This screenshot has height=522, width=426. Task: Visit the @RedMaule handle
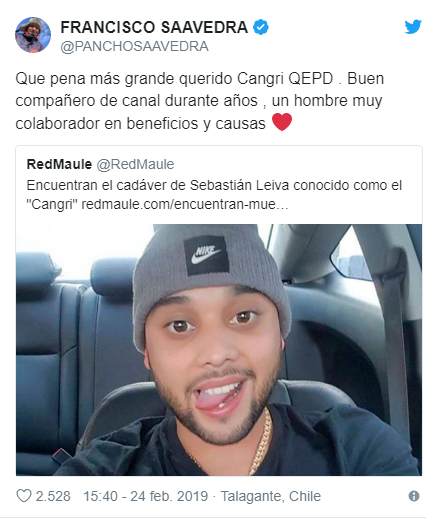pos(135,164)
